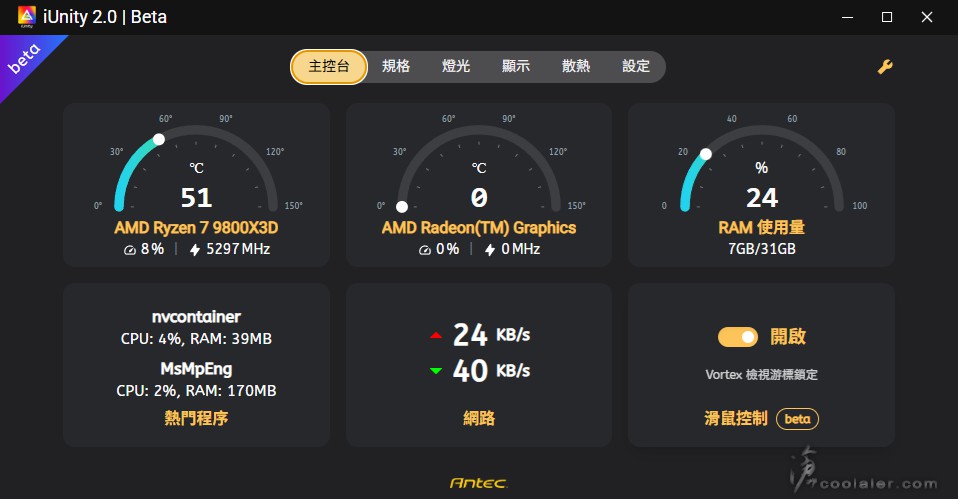Select the 主控台 dashboard tab
This screenshot has height=499, width=958.
[x=329, y=67]
